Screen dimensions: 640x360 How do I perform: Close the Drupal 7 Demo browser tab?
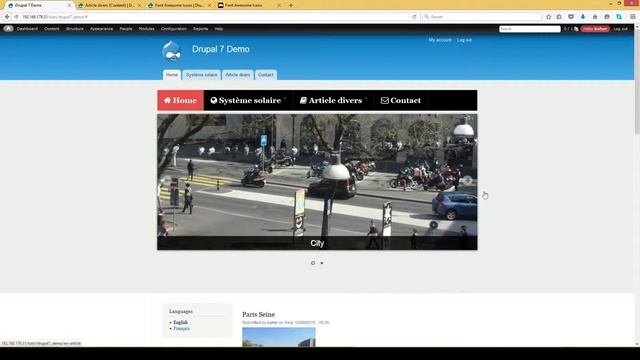(69, 5)
